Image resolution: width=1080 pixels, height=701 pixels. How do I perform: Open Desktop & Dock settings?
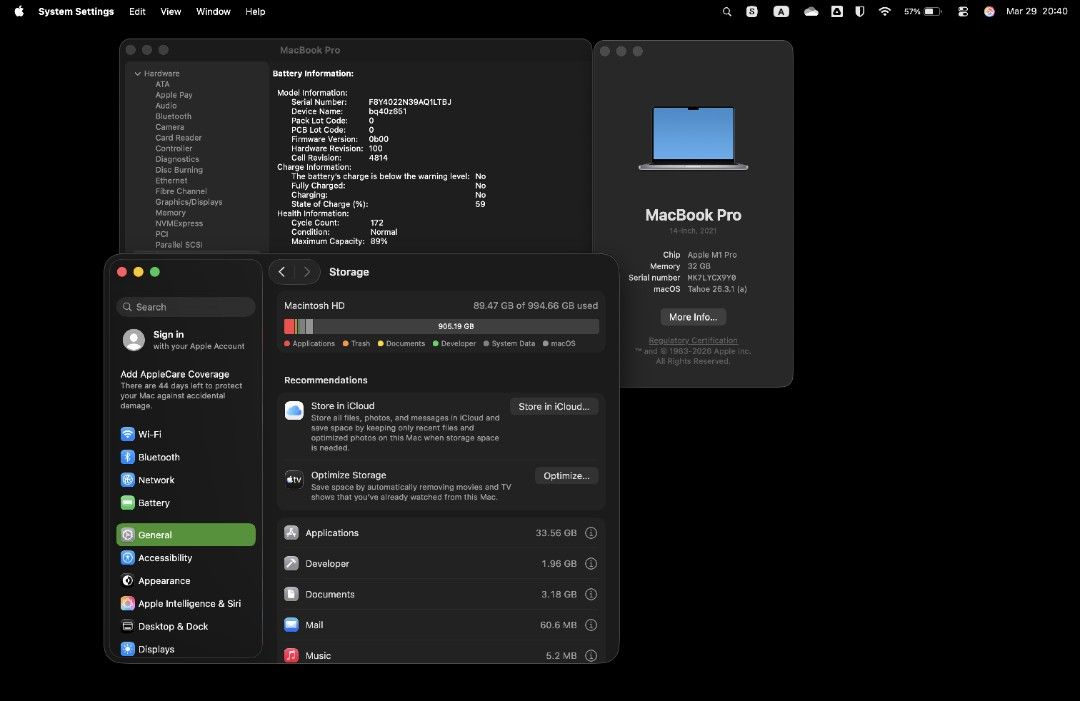[x=186, y=626]
